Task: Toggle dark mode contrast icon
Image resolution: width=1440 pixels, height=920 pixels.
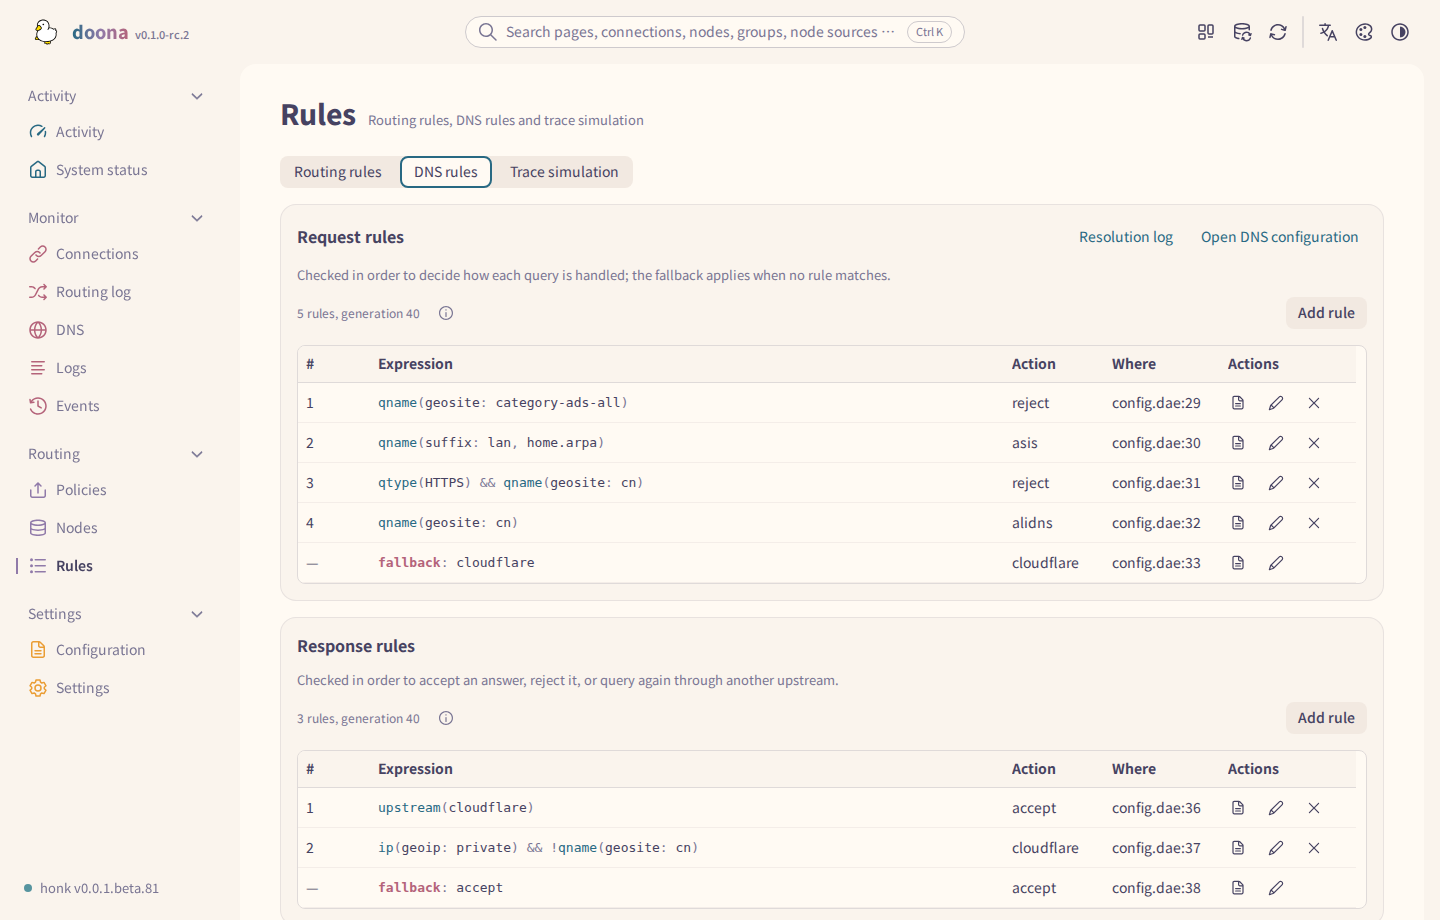Action: 1400,32
